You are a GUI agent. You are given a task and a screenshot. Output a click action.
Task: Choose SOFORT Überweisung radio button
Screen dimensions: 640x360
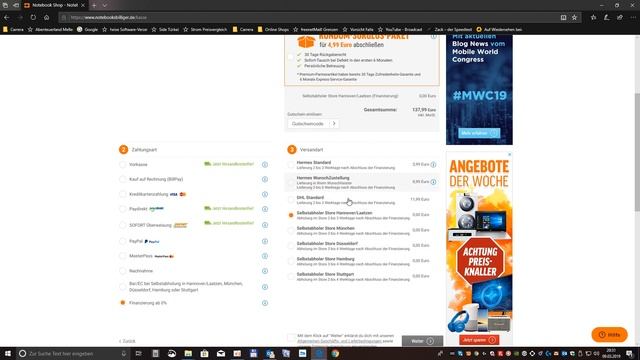tap(122, 225)
